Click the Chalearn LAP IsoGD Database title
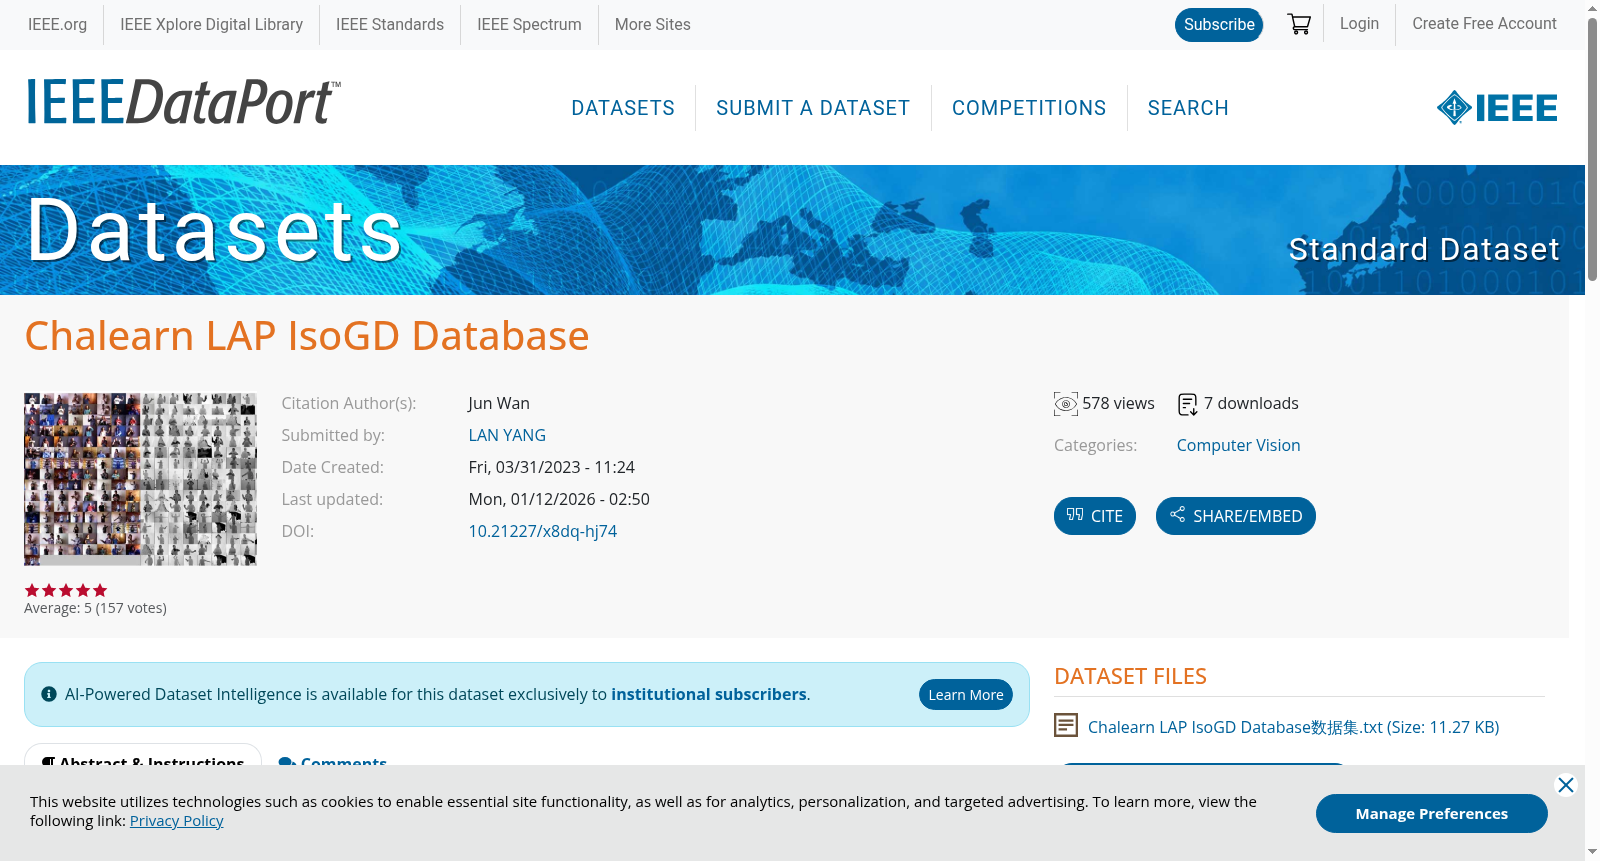 point(307,336)
